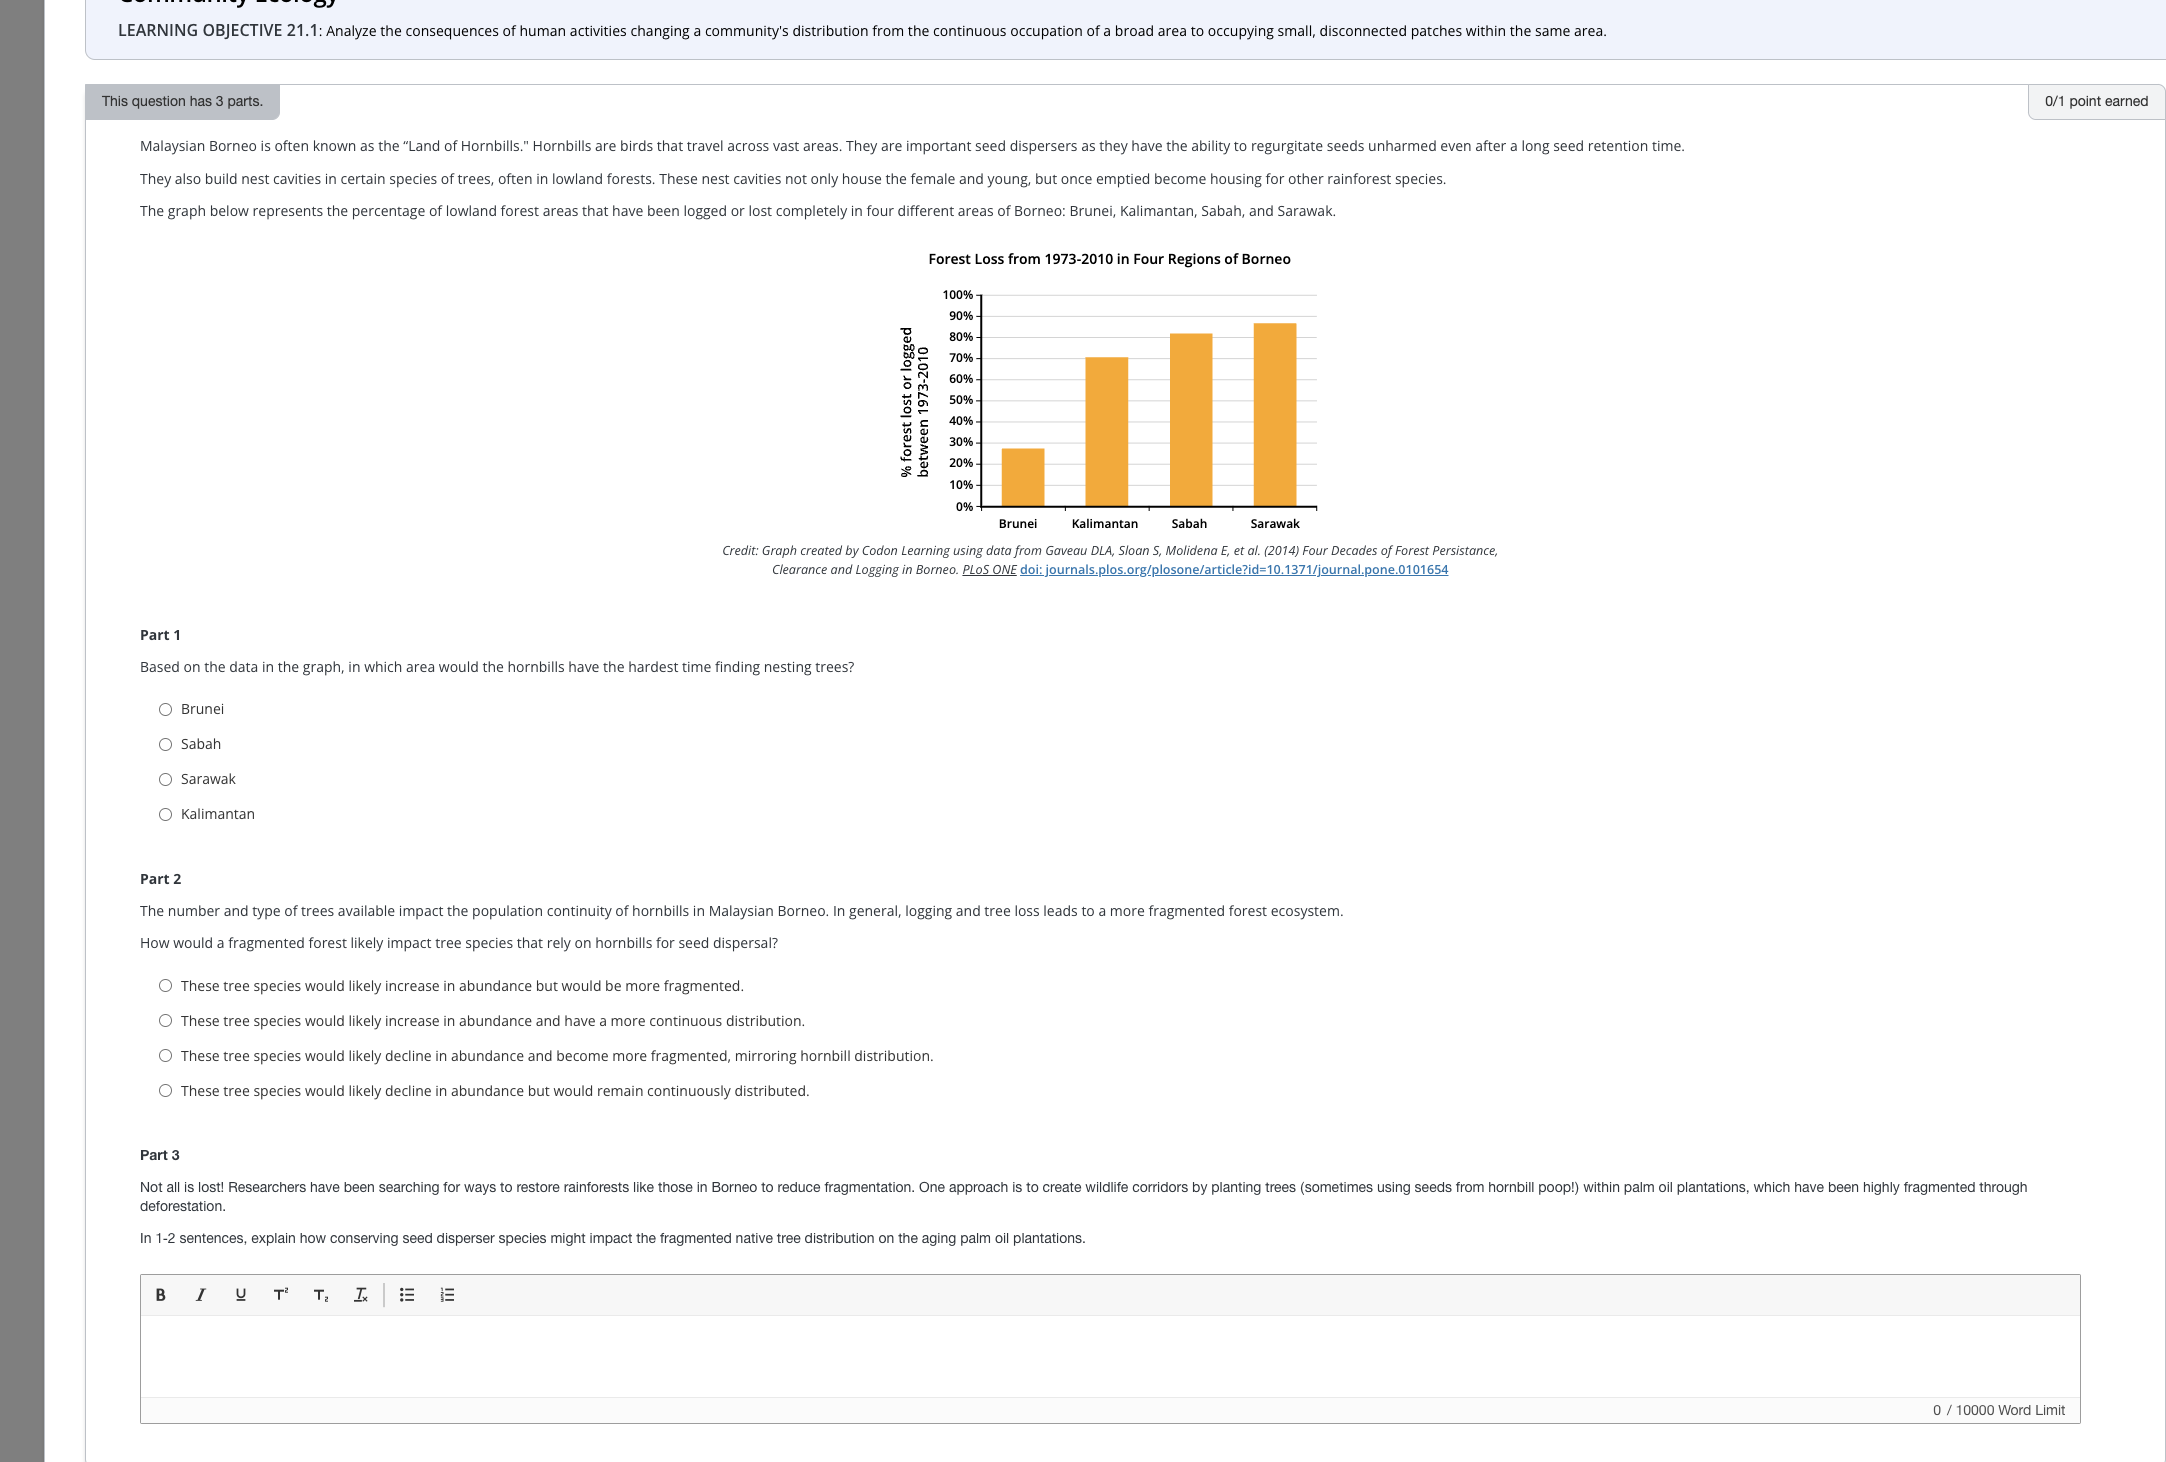Viewport: 2166px width, 1462px height.
Task: Select Sabah in Part 1
Action: point(165,743)
